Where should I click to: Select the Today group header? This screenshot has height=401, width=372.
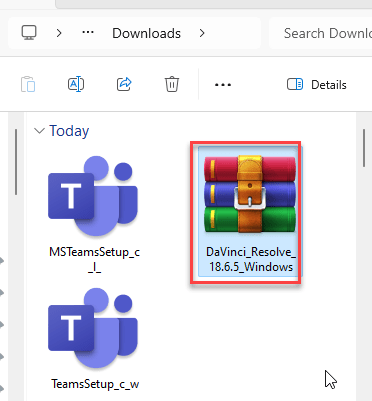69,131
